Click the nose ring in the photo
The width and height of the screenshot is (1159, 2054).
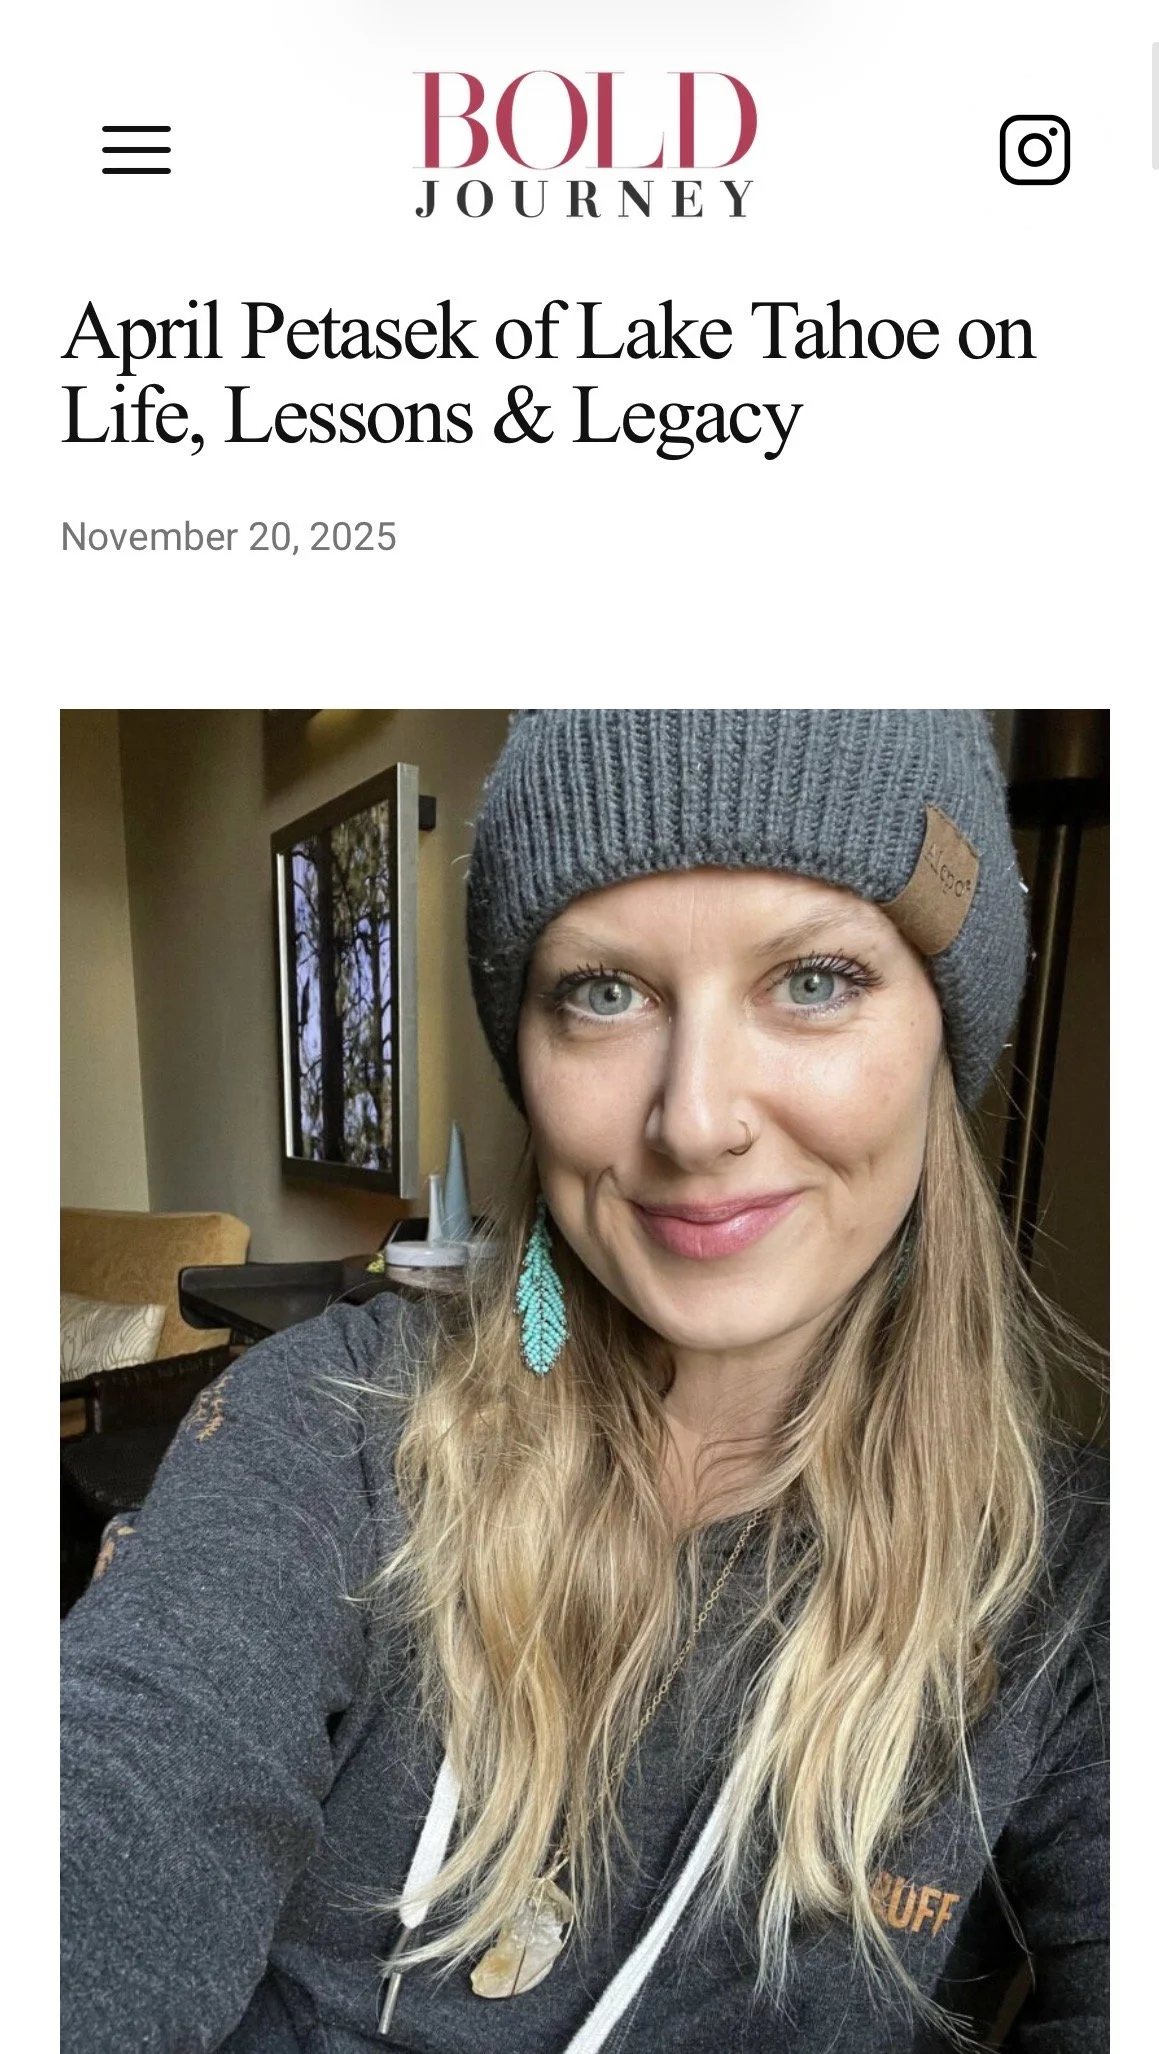[738, 1139]
